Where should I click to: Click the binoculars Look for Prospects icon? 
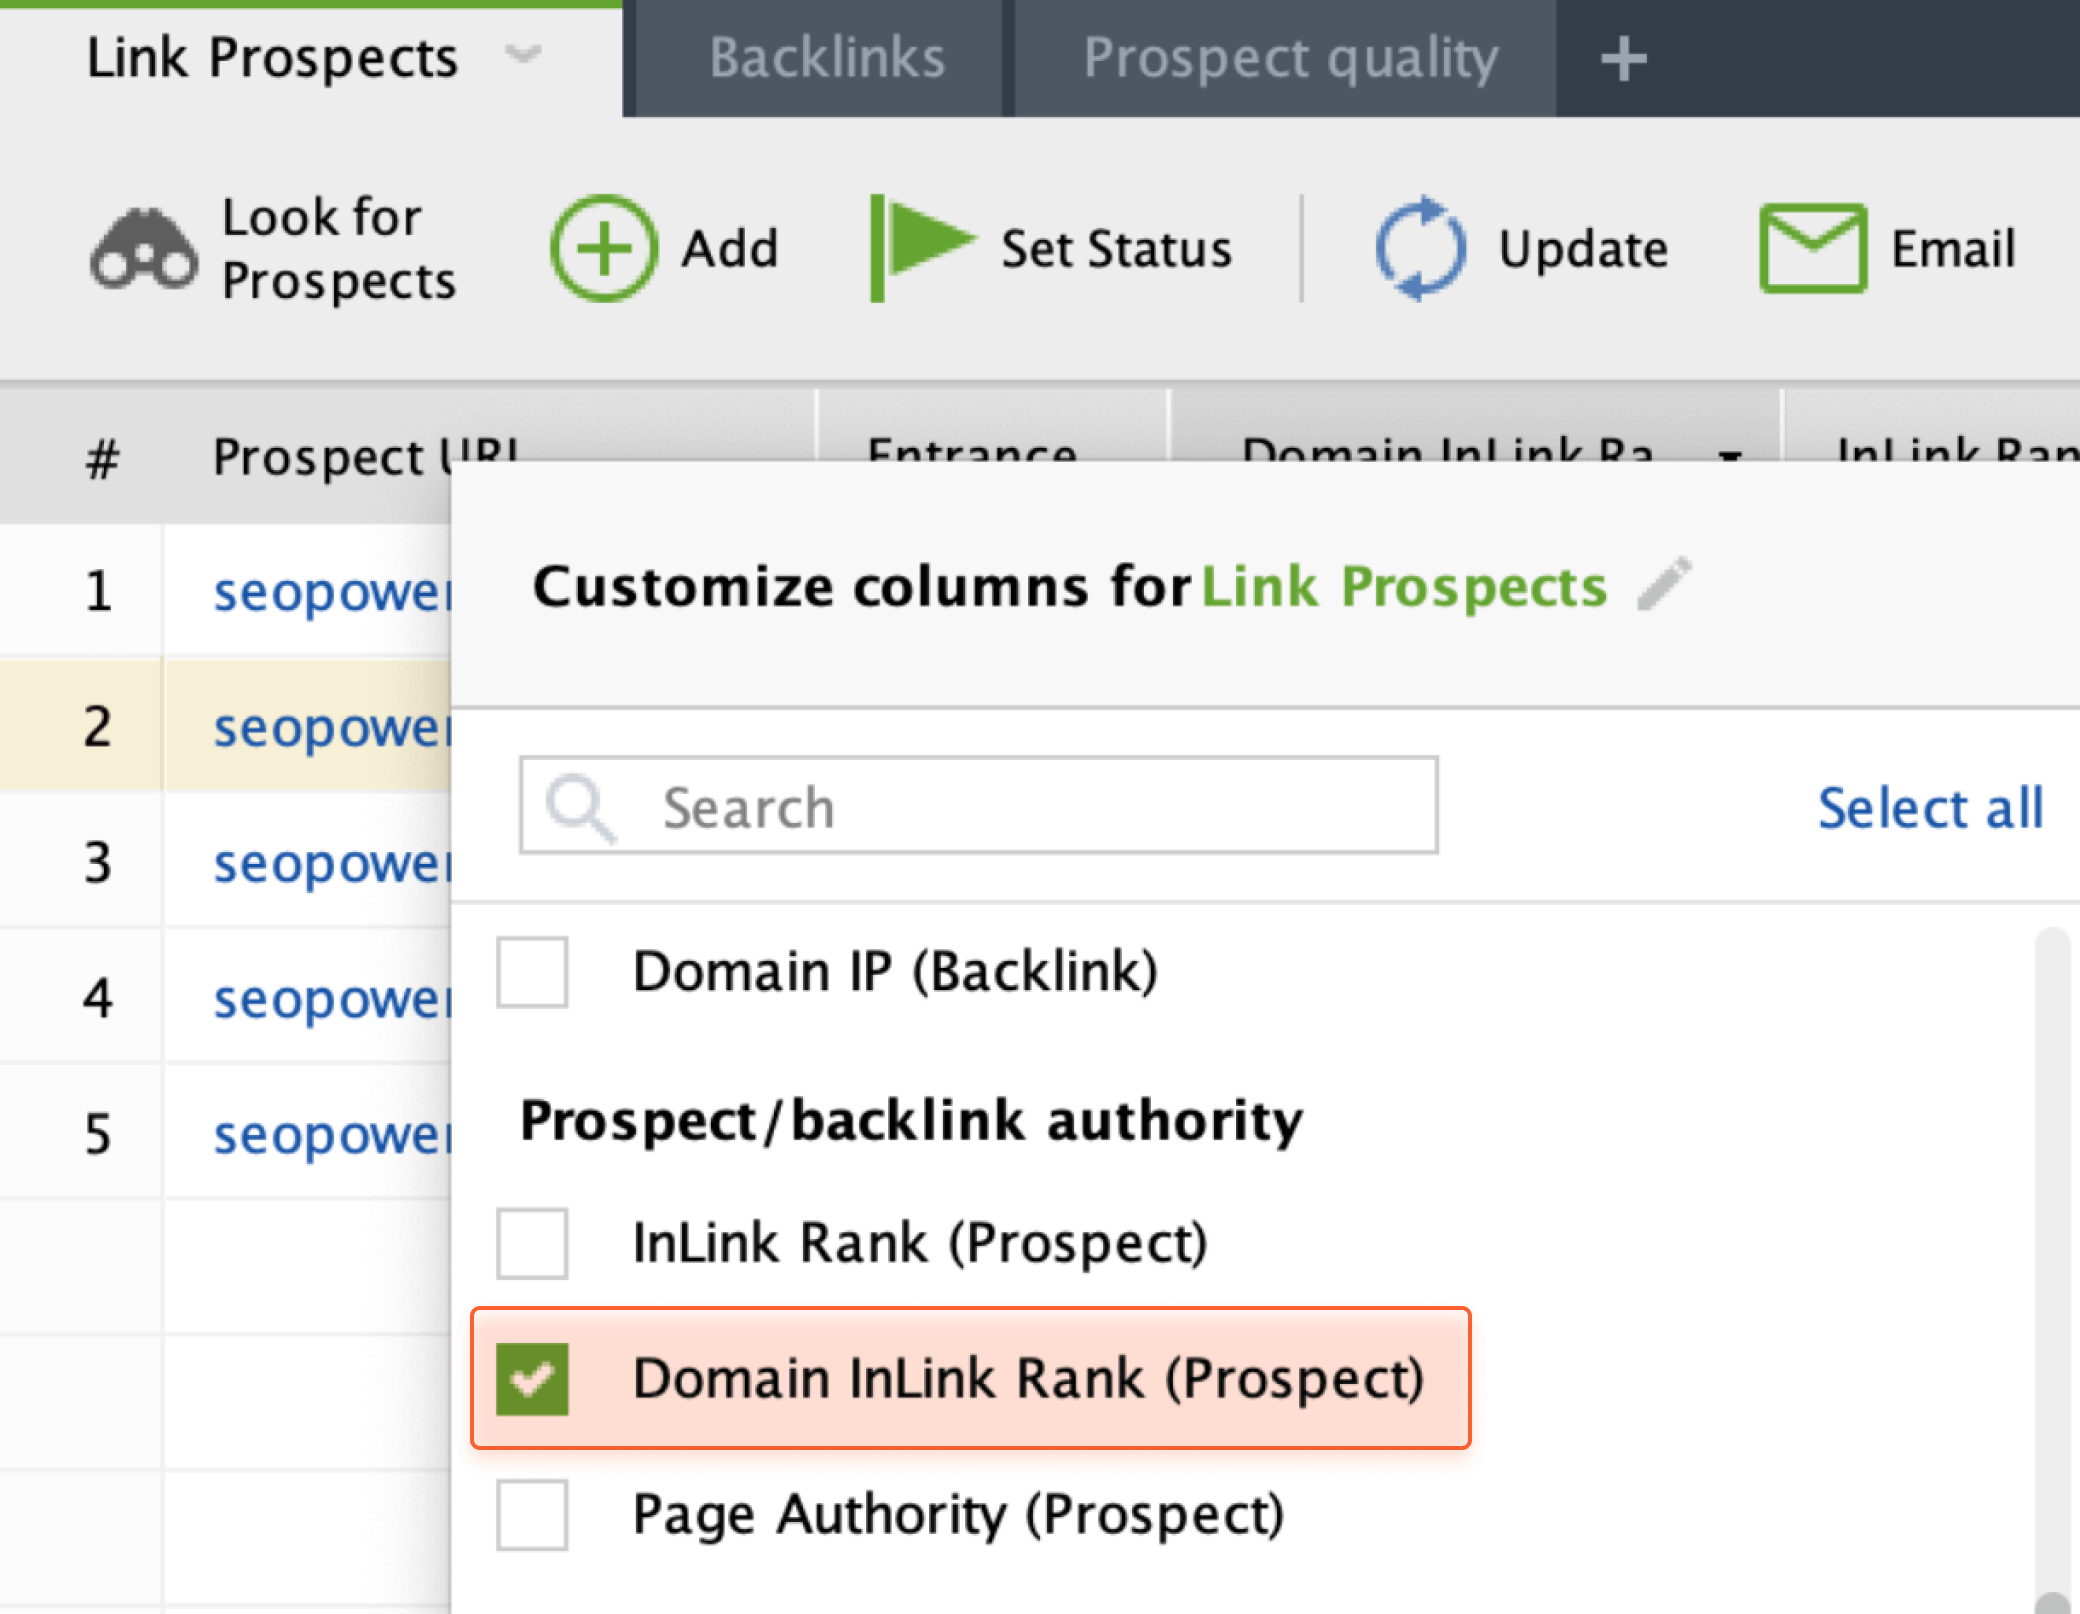[x=143, y=250]
